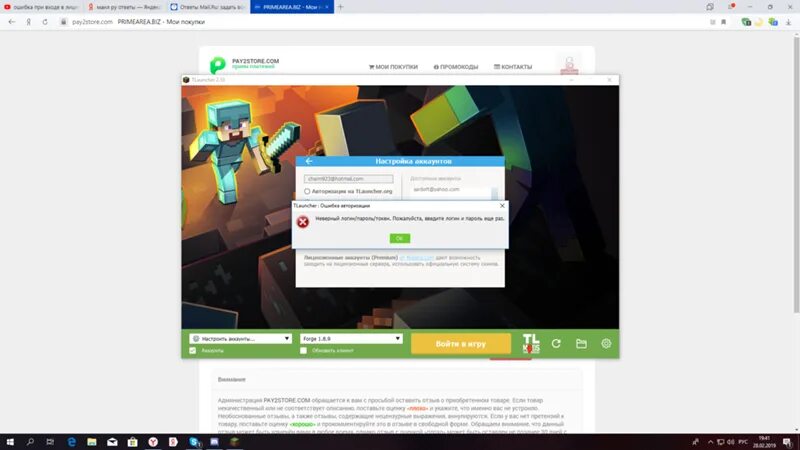Open Promo codes menu on Pay2Store page
This screenshot has height=450, width=800.
tap(456, 67)
